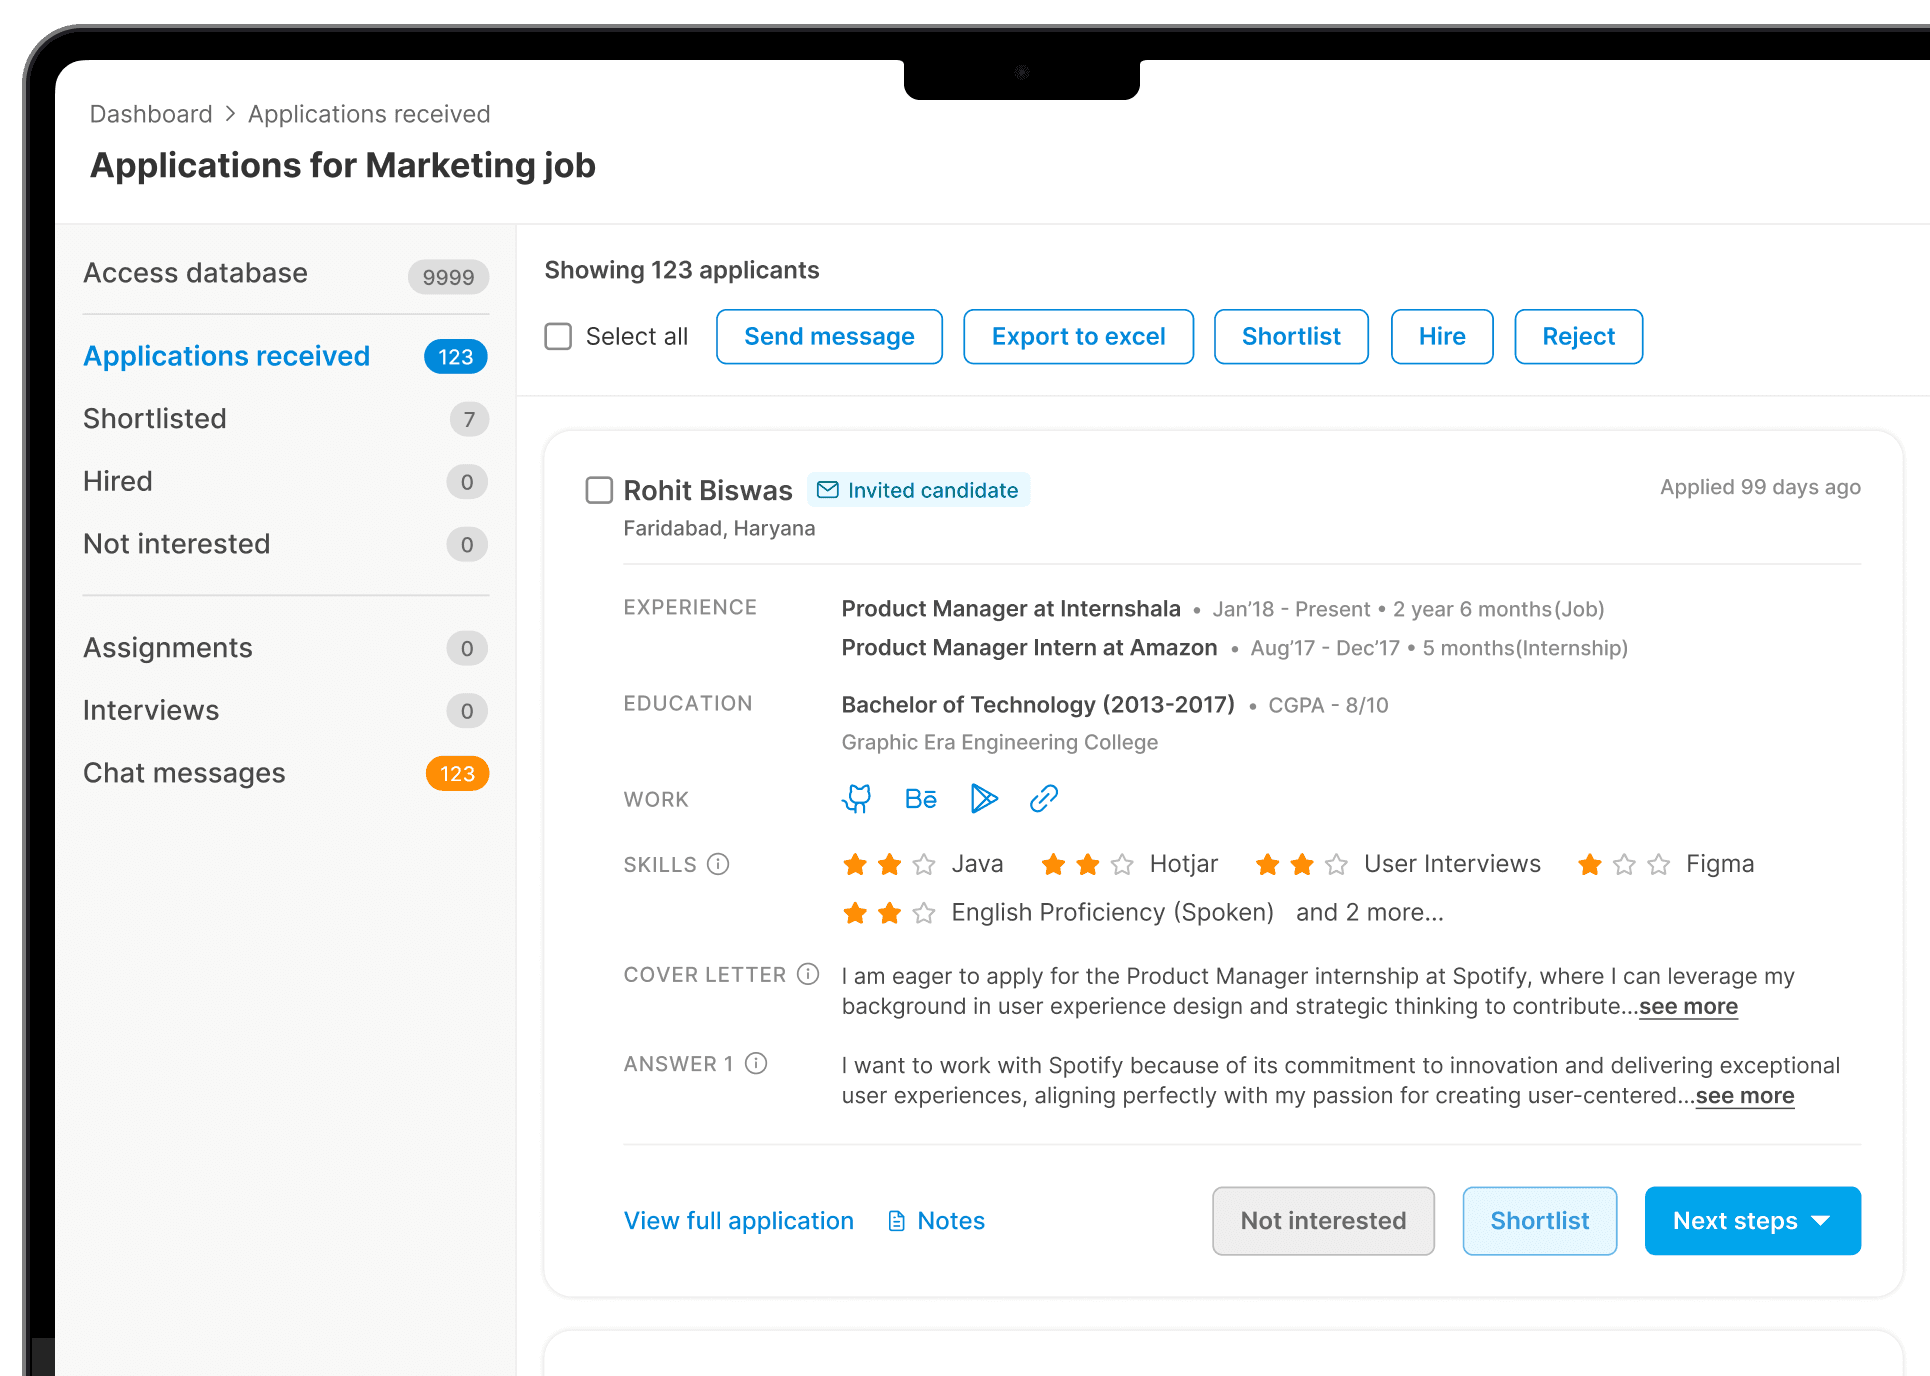Open the Chat messages section

click(184, 773)
